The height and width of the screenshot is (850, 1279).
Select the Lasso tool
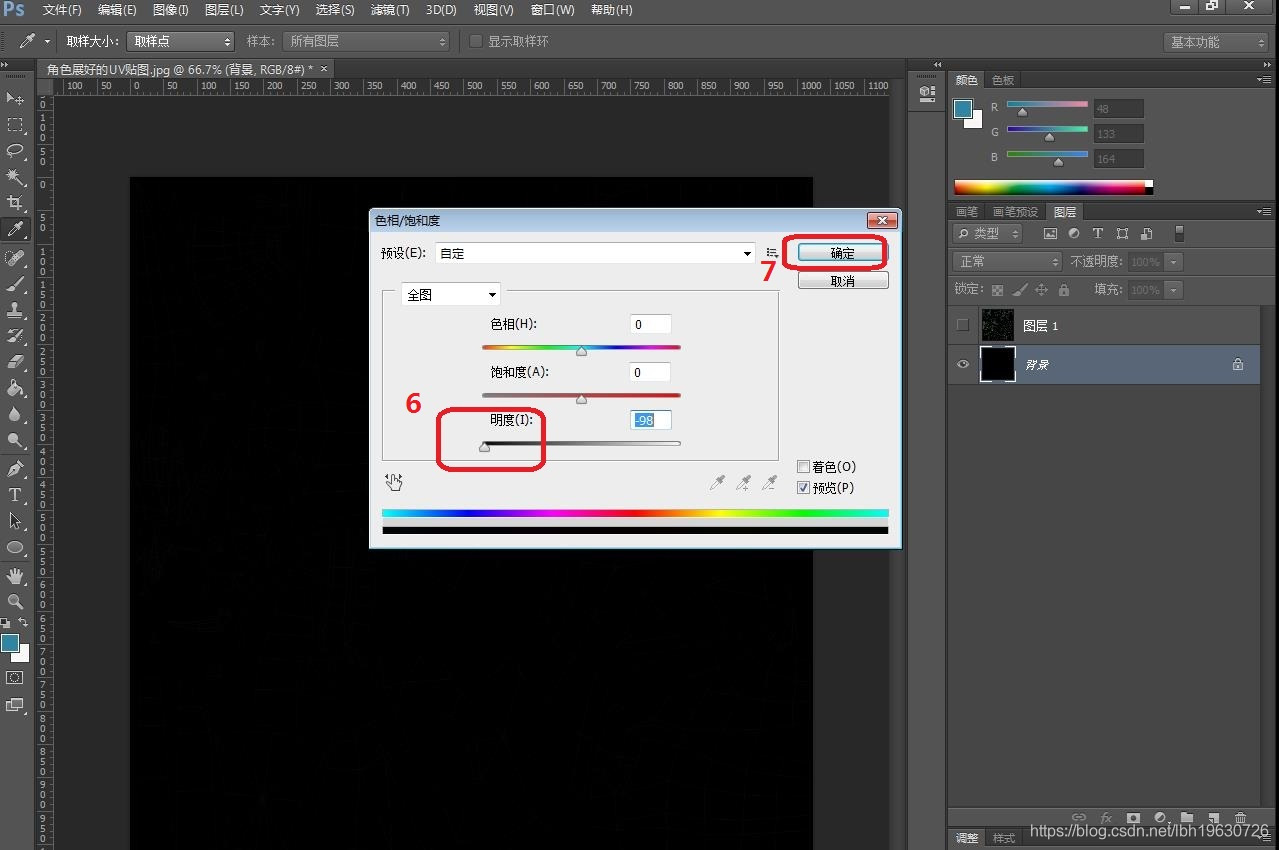click(15, 150)
